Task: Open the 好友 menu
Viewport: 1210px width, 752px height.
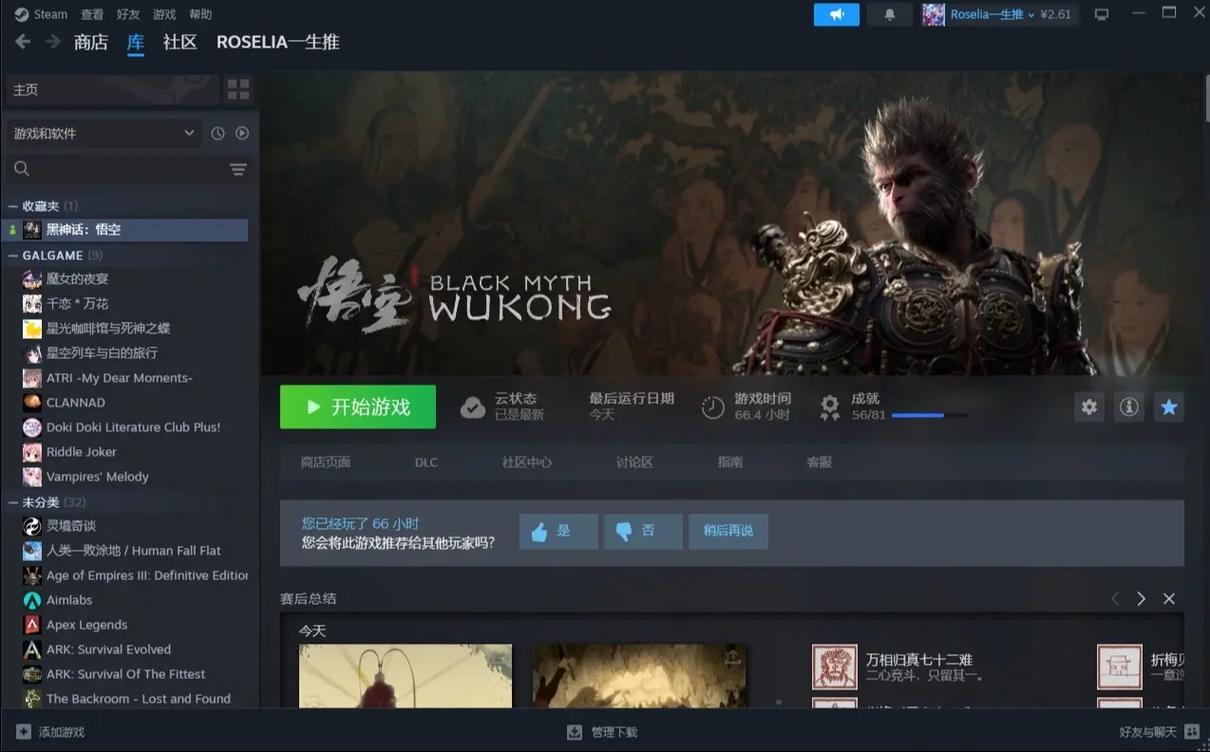Action: coord(128,14)
